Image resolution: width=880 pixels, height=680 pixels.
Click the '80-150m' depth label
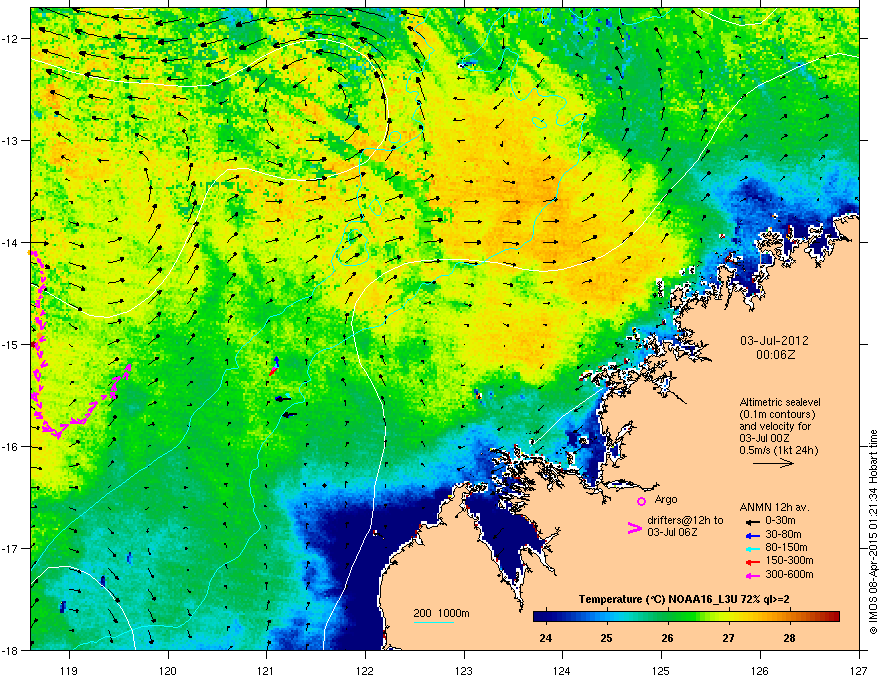tap(786, 547)
